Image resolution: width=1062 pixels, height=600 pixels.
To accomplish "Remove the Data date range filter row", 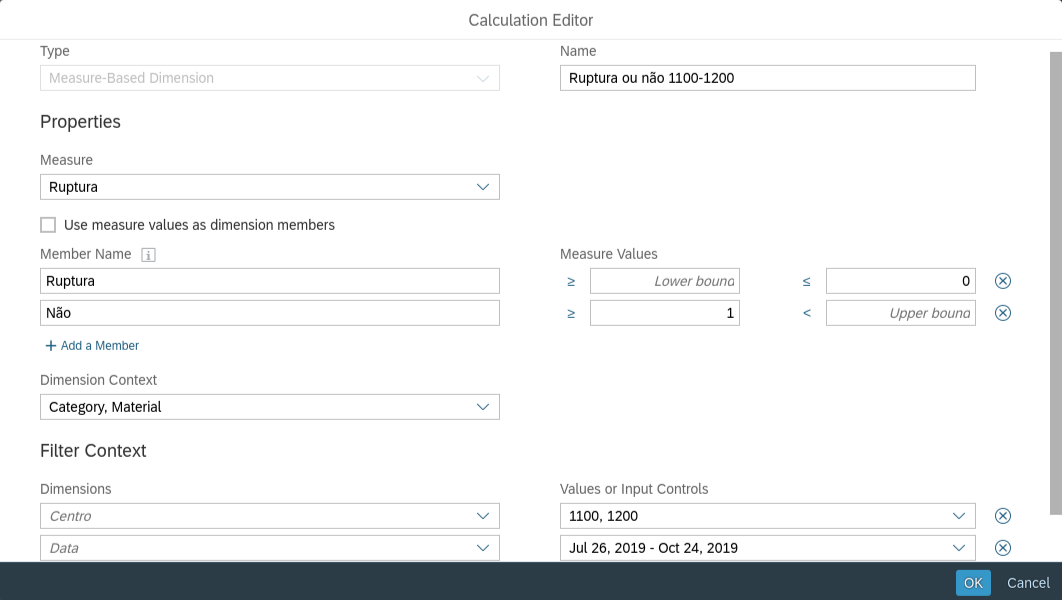I will [x=1002, y=548].
